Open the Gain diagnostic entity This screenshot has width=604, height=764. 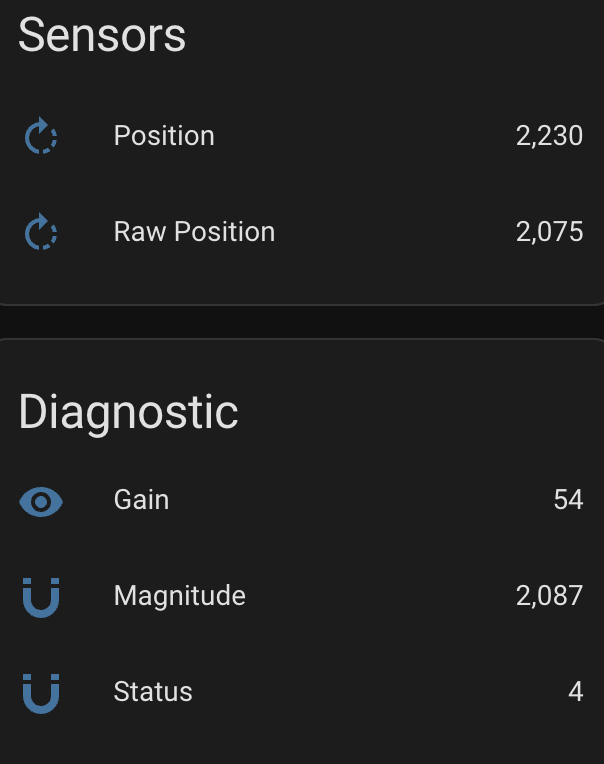coord(141,500)
